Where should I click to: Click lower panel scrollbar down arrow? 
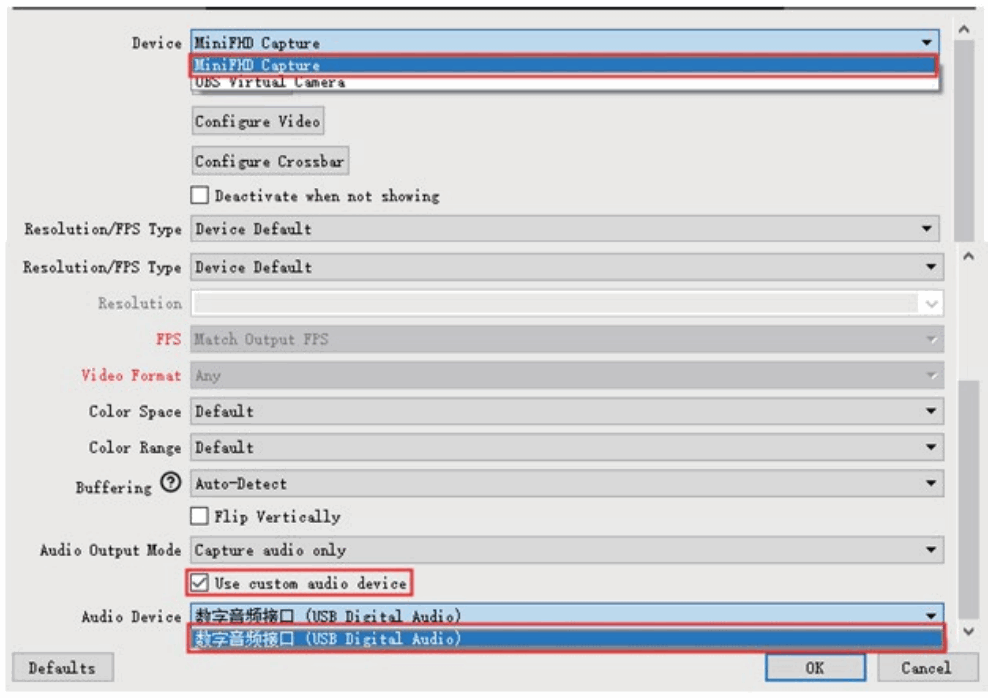[968, 631]
